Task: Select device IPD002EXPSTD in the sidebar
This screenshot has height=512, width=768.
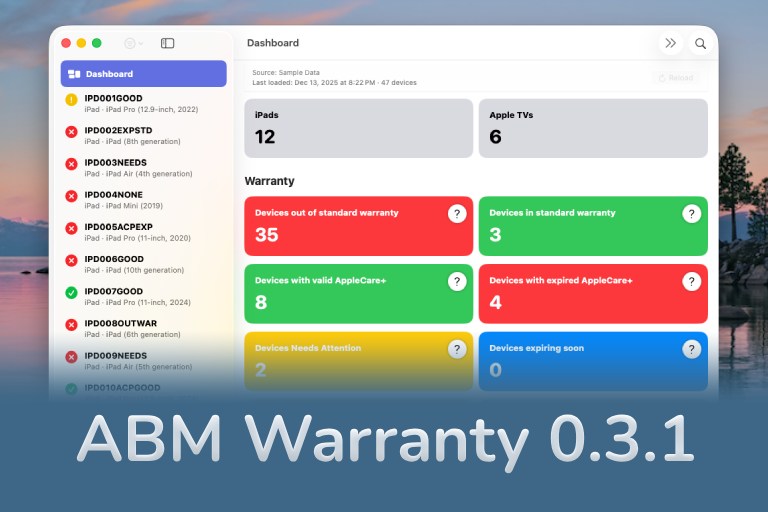Action: [144, 136]
